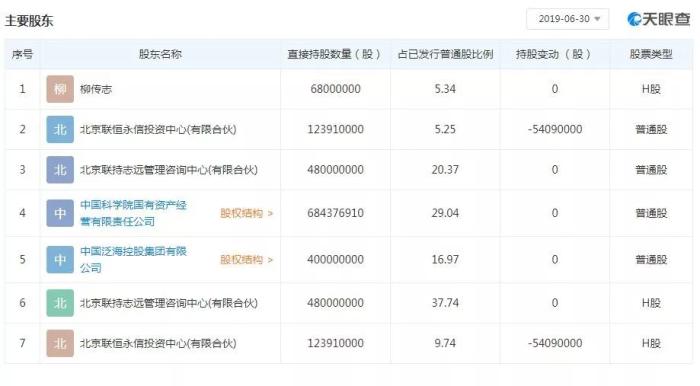Image resolution: width=700 pixels, height=386 pixels.
Task: Click the ratio value 37.74
Action: (x=445, y=303)
